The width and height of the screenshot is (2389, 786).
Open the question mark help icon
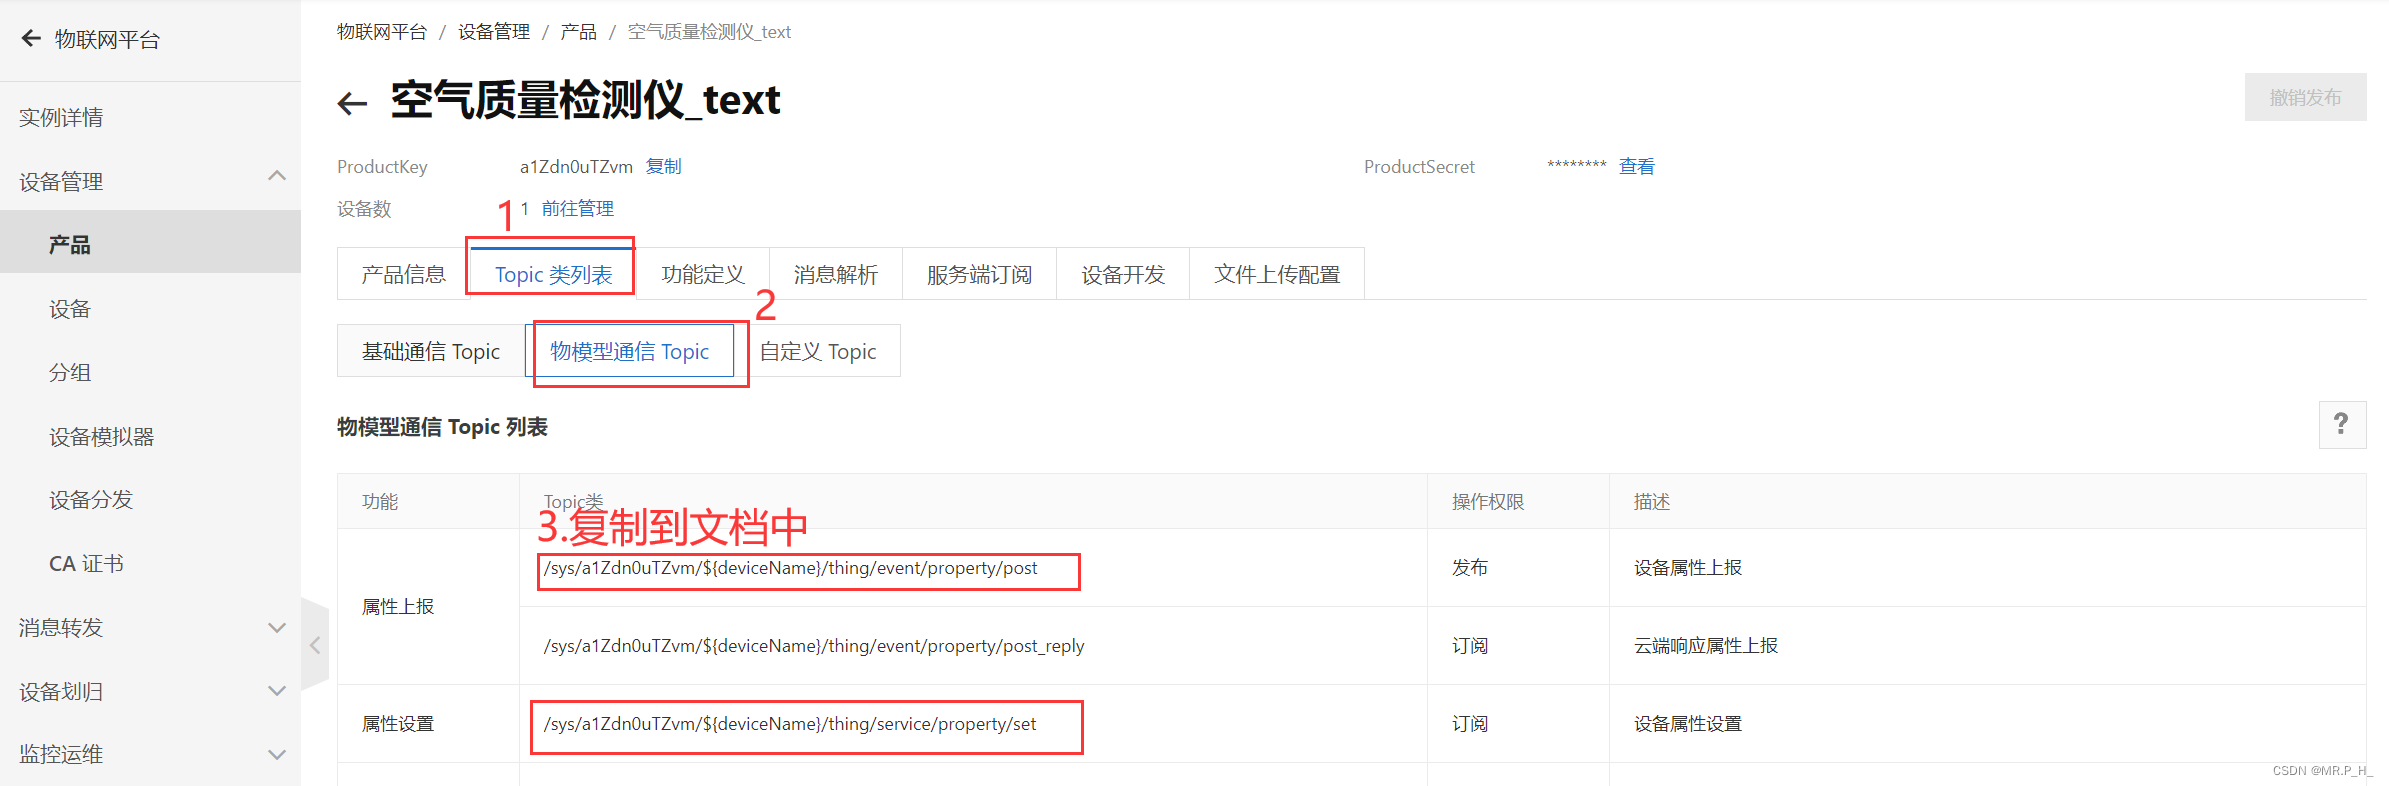(x=2342, y=424)
